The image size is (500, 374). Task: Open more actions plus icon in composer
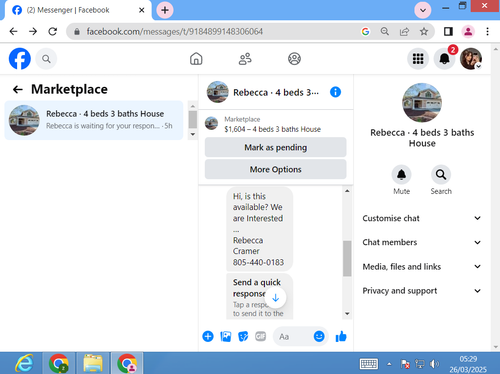208,336
